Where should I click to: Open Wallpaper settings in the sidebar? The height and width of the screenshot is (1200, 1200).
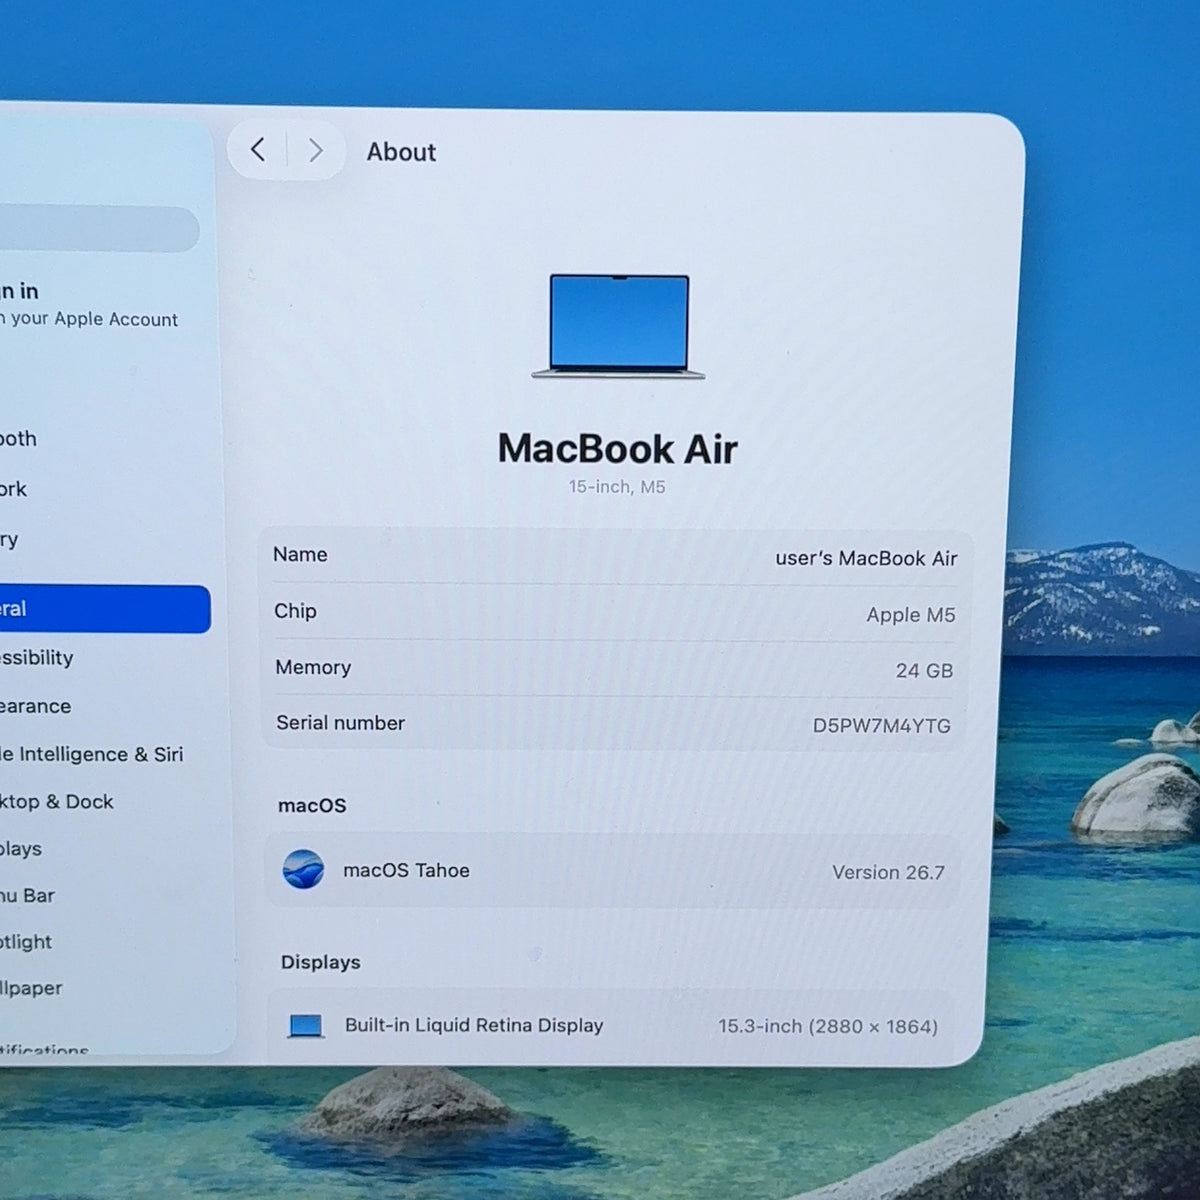point(31,988)
